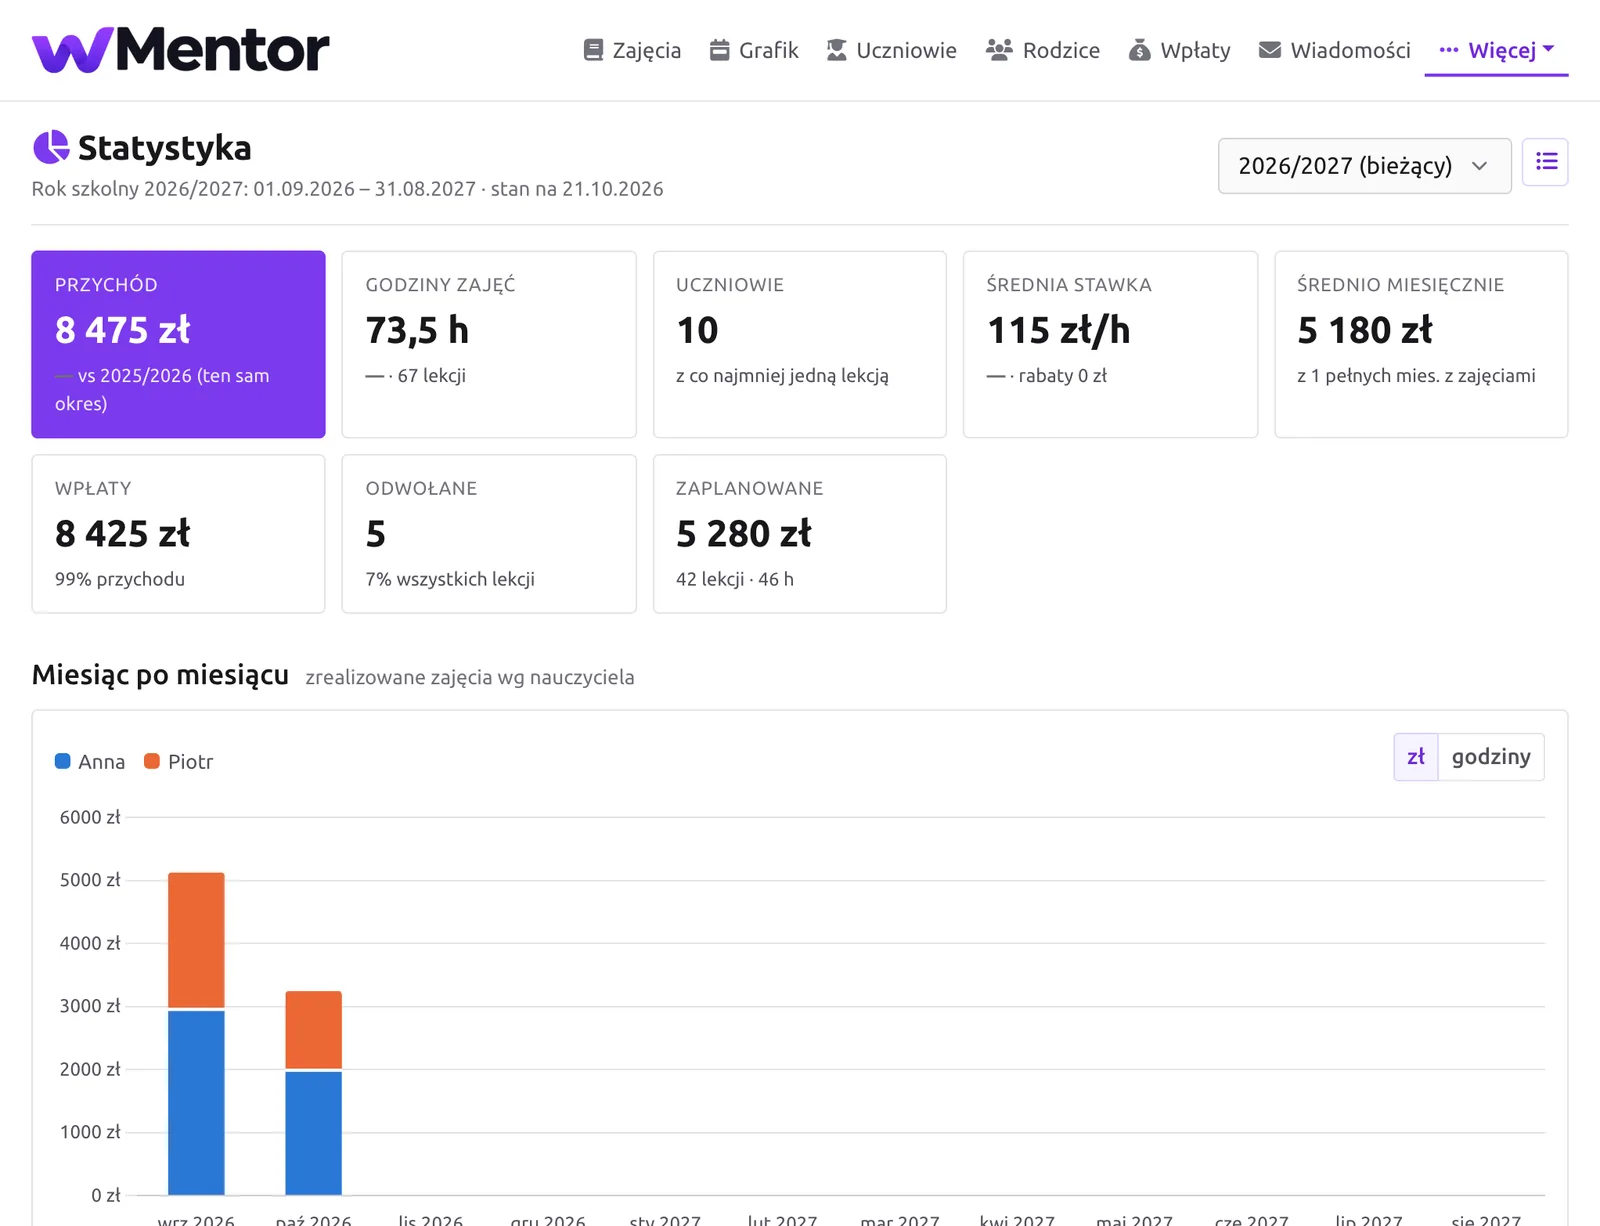Select the Godziny zajęć card

pos(489,344)
